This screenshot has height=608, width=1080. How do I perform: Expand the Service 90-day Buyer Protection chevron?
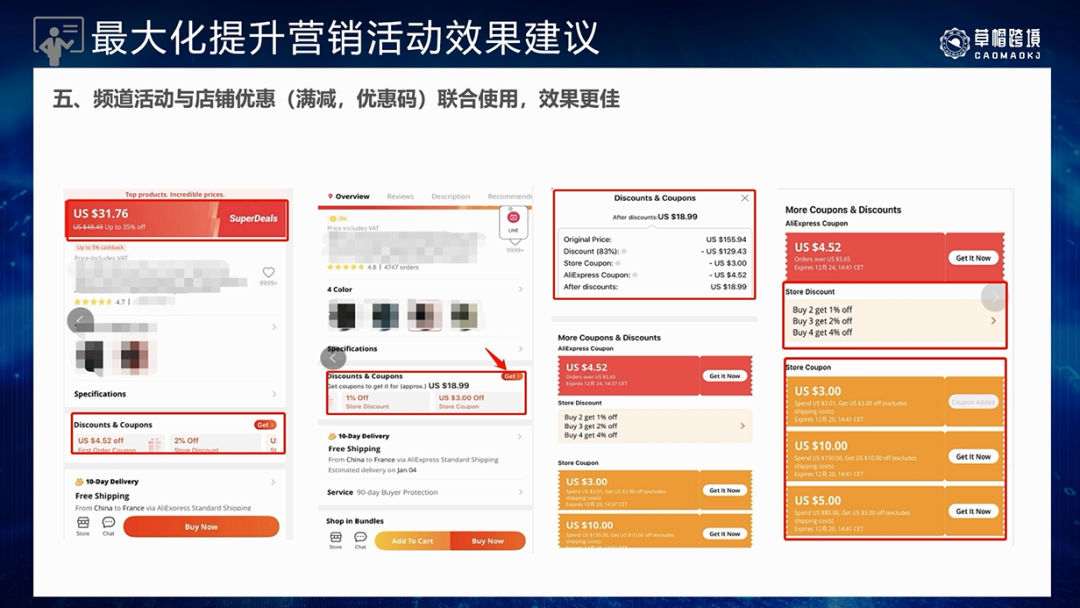tap(520, 492)
